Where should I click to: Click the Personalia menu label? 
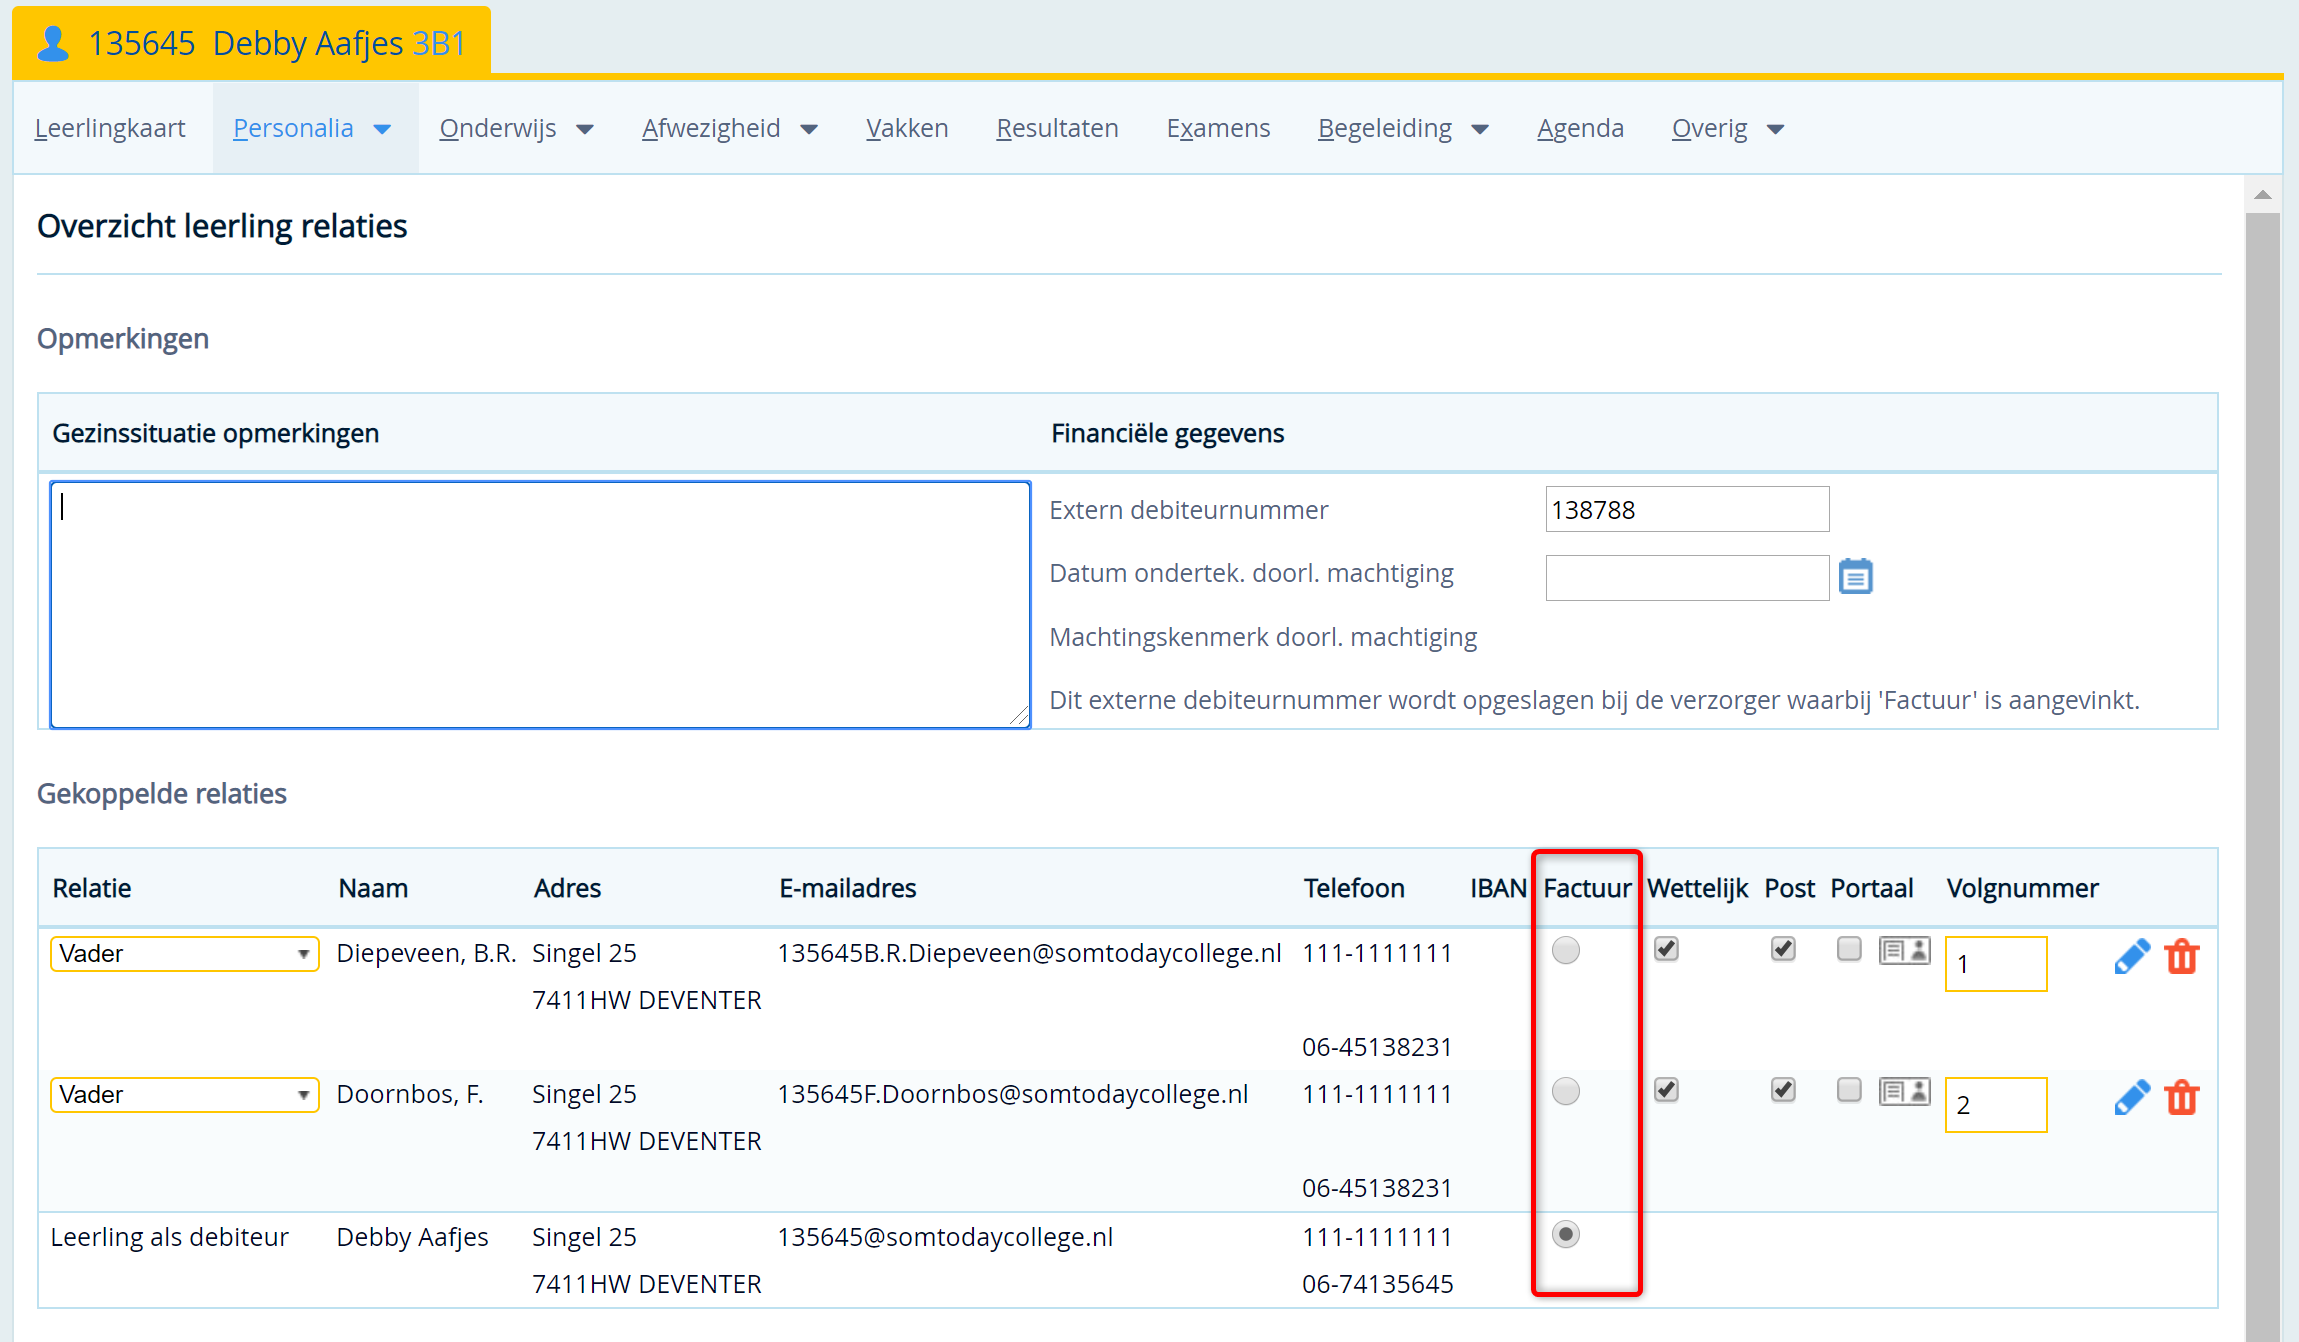(293, 128)
